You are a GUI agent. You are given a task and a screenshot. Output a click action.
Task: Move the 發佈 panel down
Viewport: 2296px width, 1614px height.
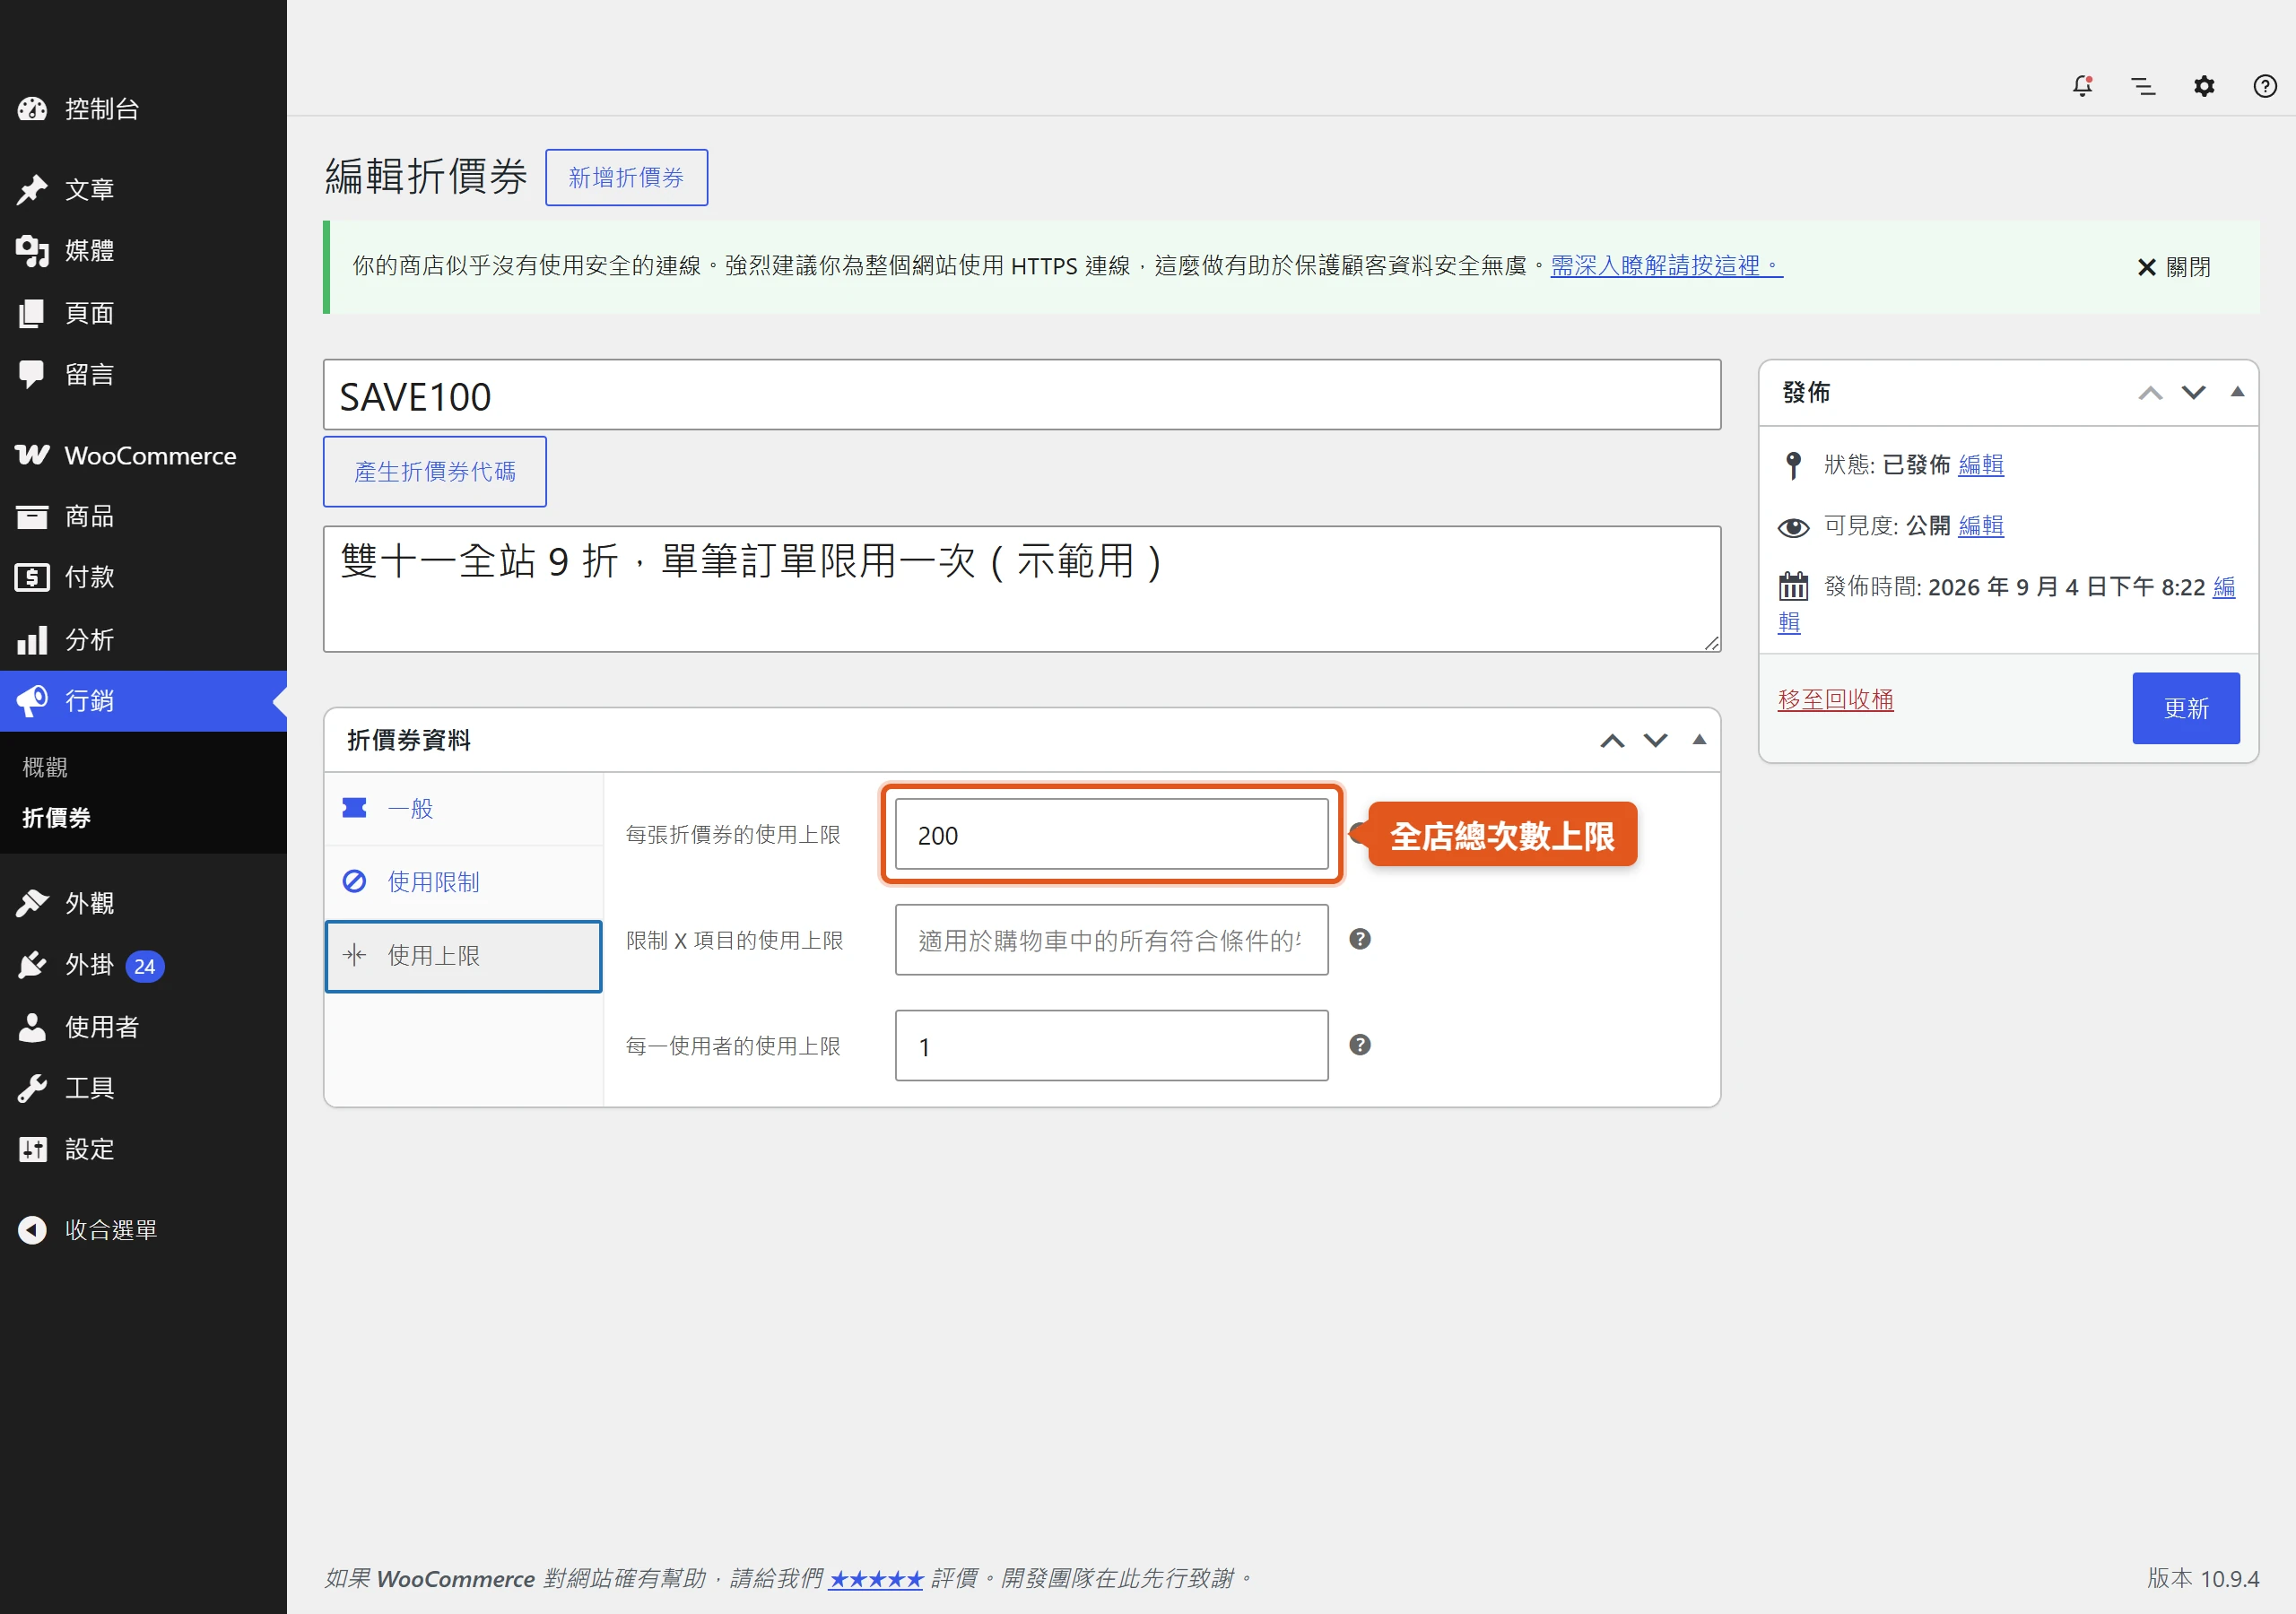pos(2194,393)
